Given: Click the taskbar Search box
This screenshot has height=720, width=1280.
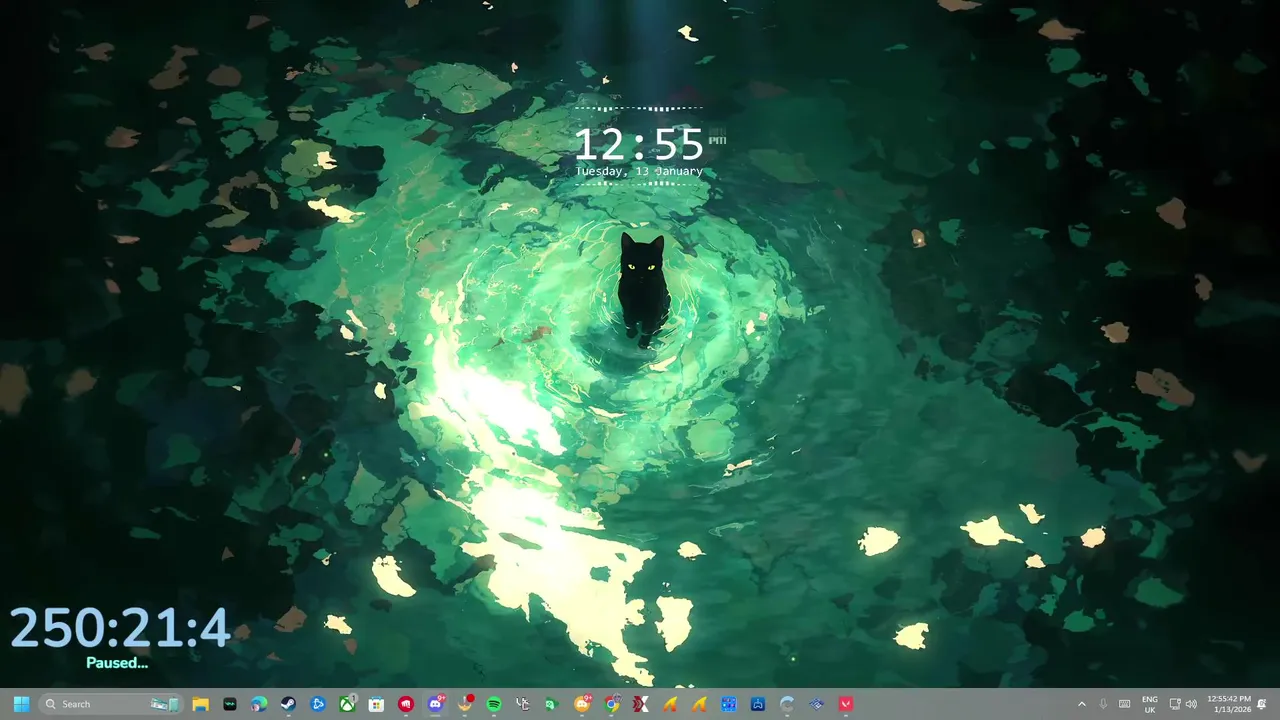Looking at the screenshot, I should coord(111,704).
